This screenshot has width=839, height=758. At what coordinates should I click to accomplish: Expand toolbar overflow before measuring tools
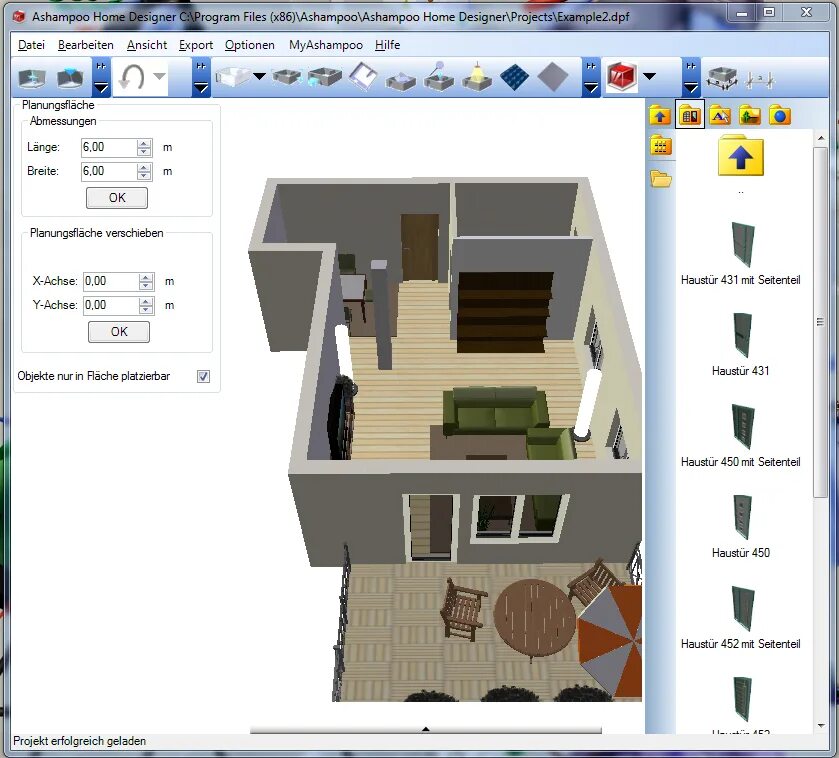[x=691, y=77]
